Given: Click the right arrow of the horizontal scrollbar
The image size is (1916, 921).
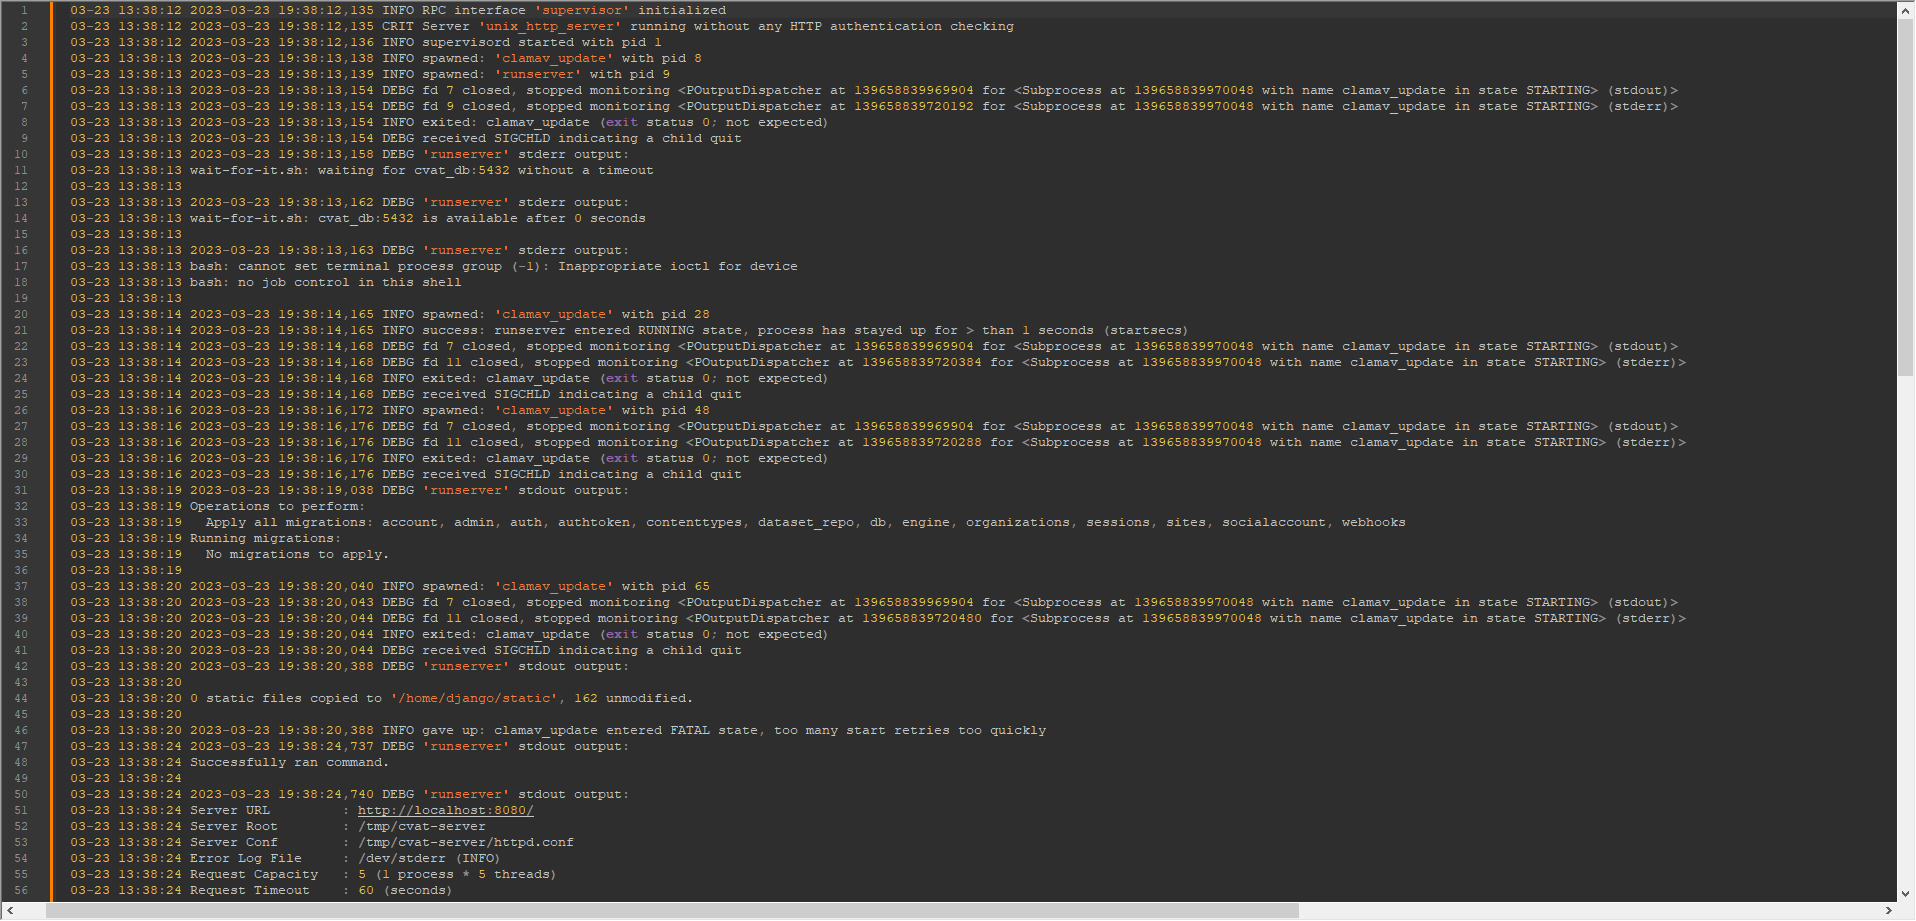Looking at the screenshot, I should (x=1890, y=911).
